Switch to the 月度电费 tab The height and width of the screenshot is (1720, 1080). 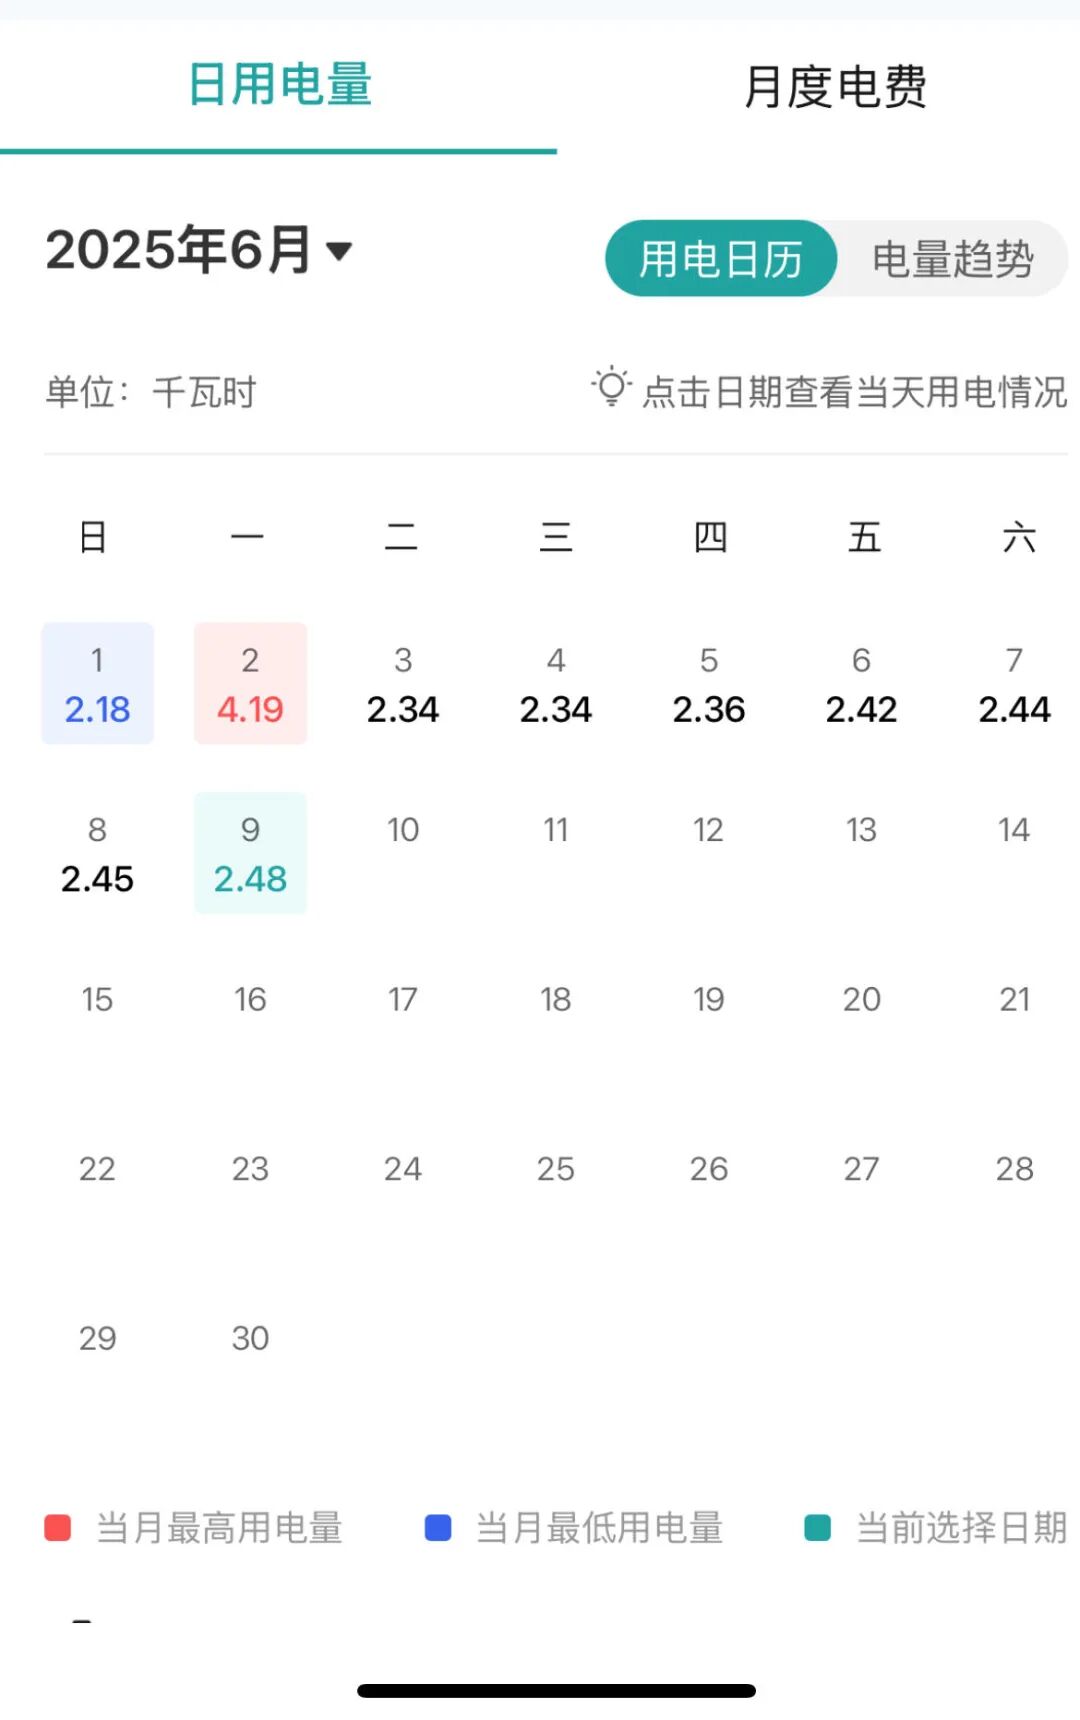835,87
